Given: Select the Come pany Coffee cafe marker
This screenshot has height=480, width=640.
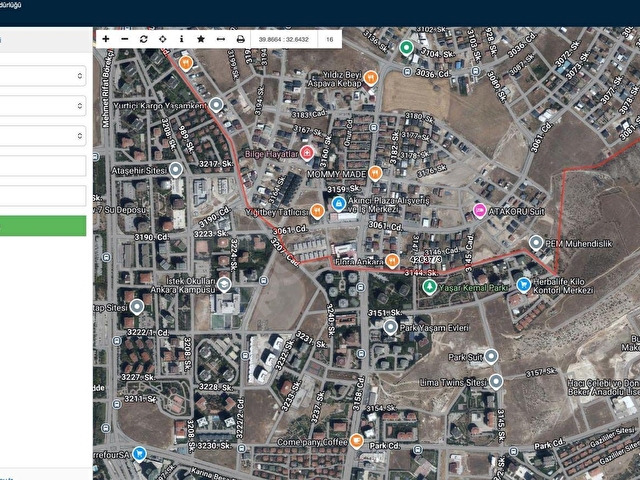Looking at the screenshot, I should 356,441.
